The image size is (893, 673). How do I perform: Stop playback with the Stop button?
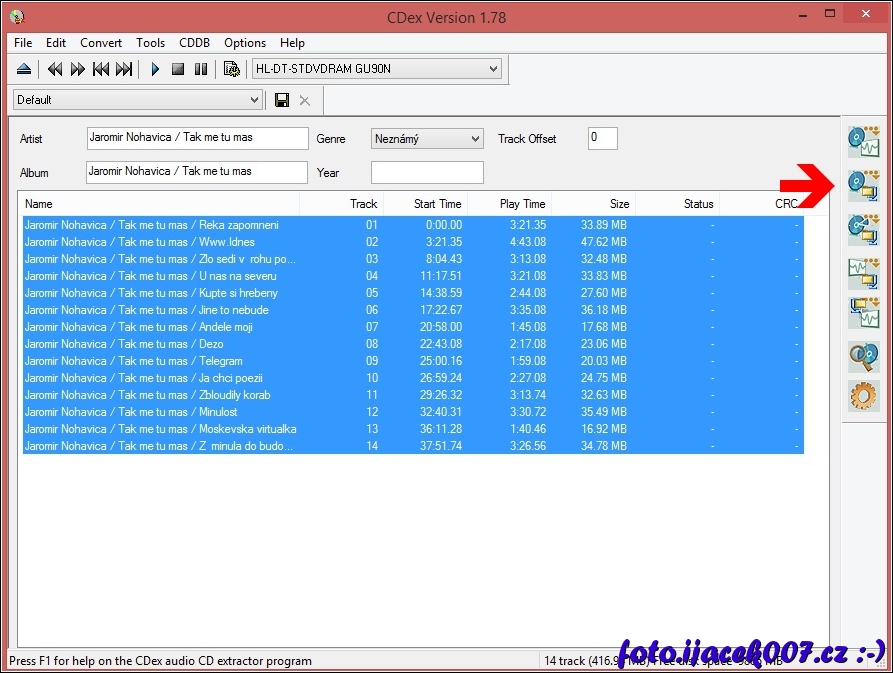click(x=178, y=69)
